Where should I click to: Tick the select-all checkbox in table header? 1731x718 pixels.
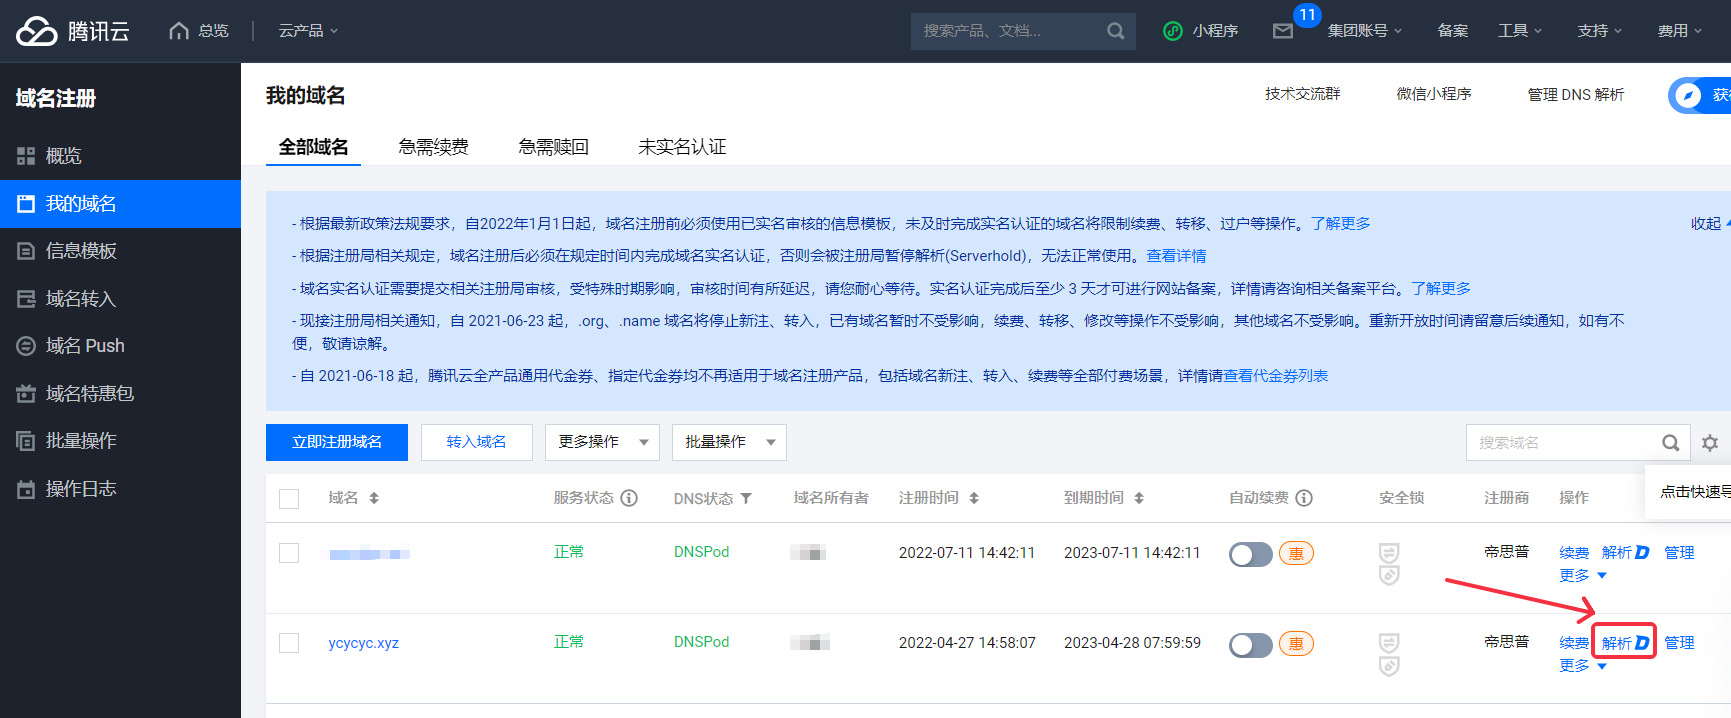tap(289, 499)
